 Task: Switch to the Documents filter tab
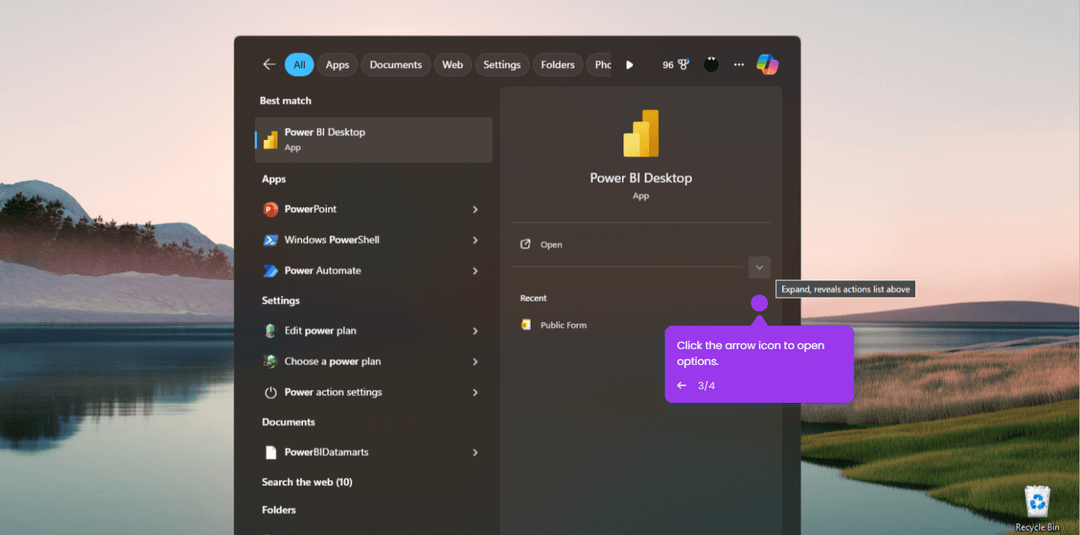(395, 65)
